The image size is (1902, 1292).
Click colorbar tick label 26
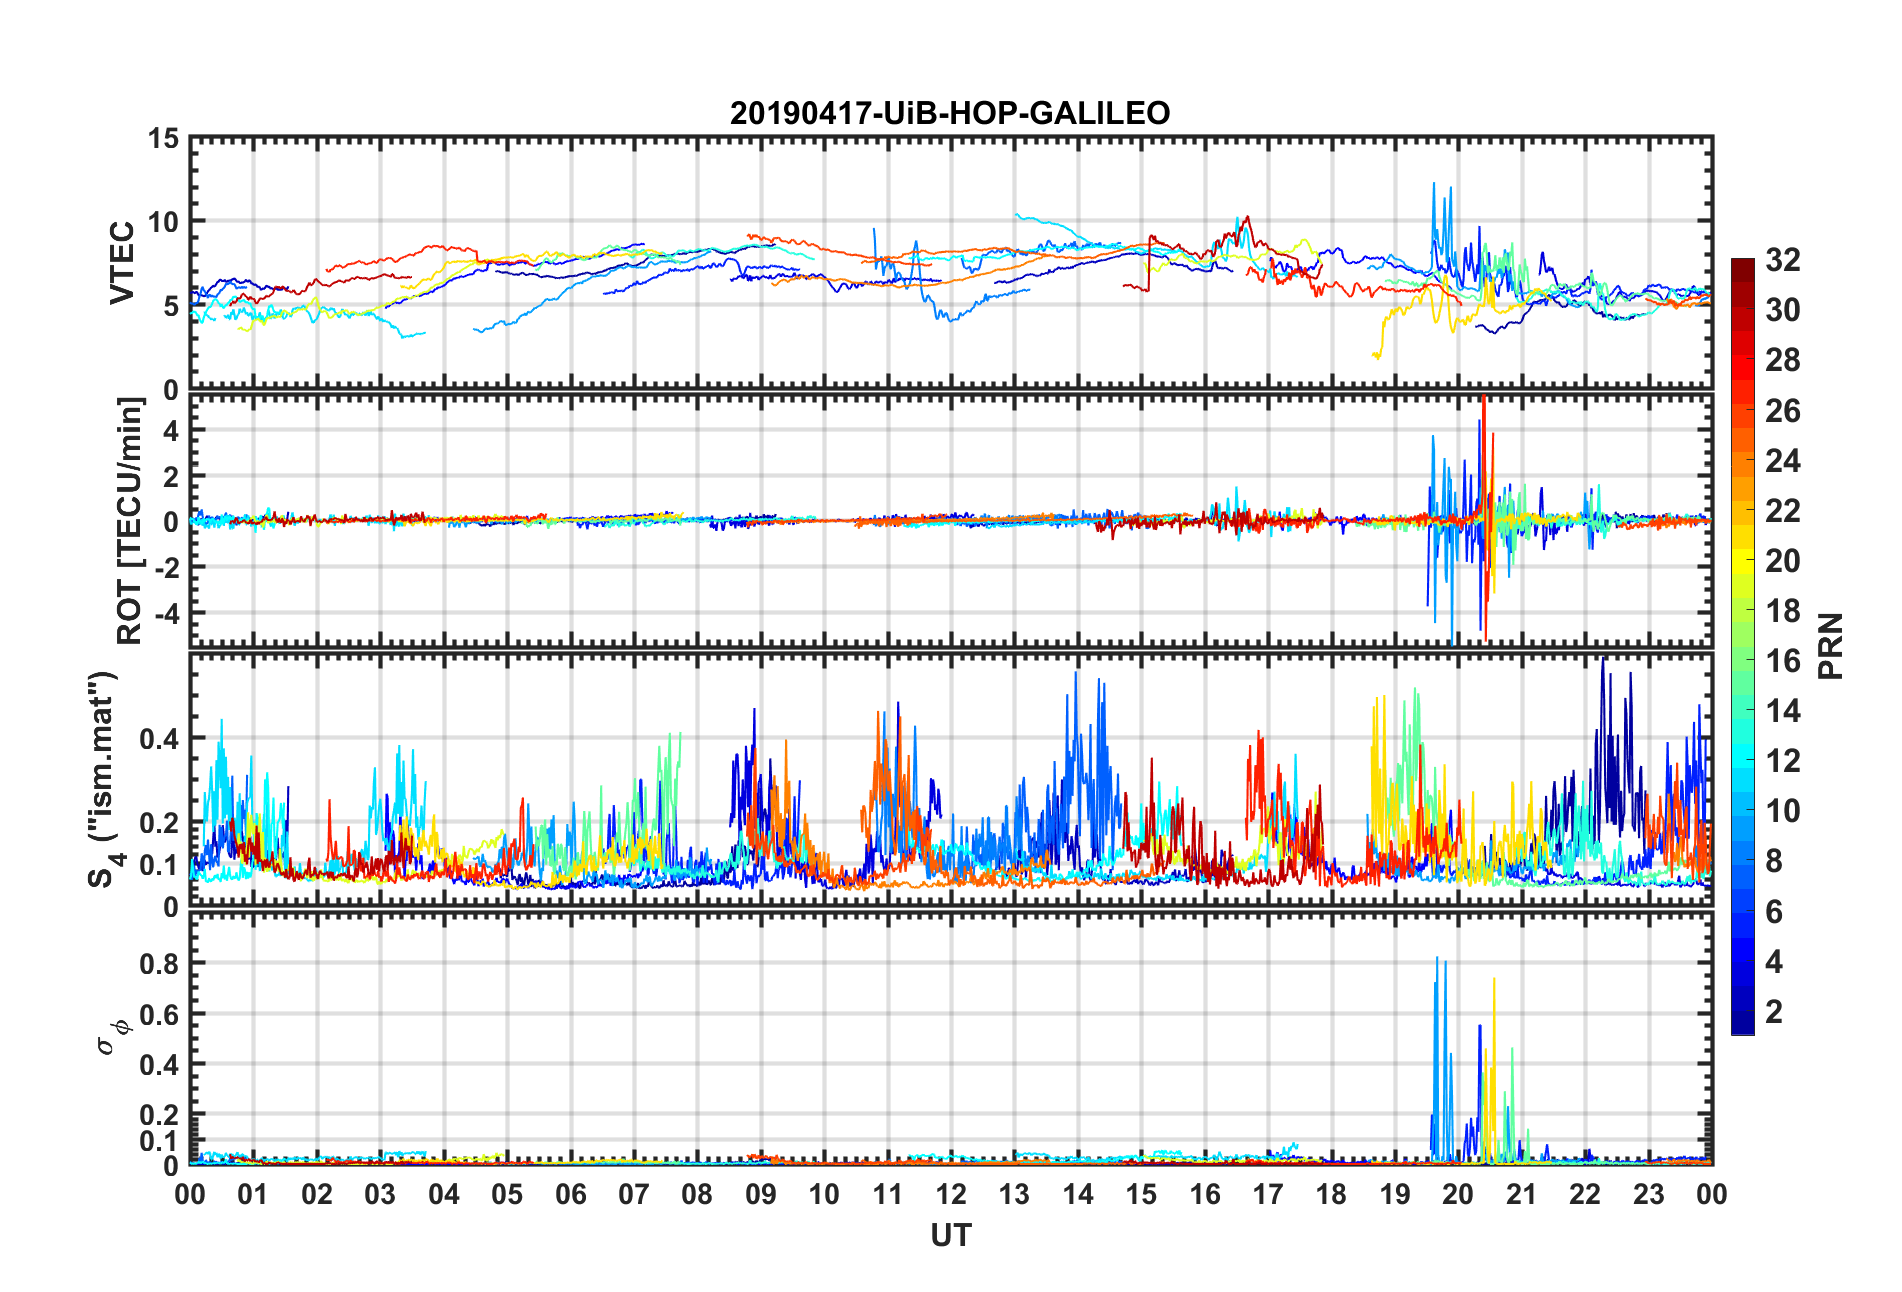[x=1783, y=410]
